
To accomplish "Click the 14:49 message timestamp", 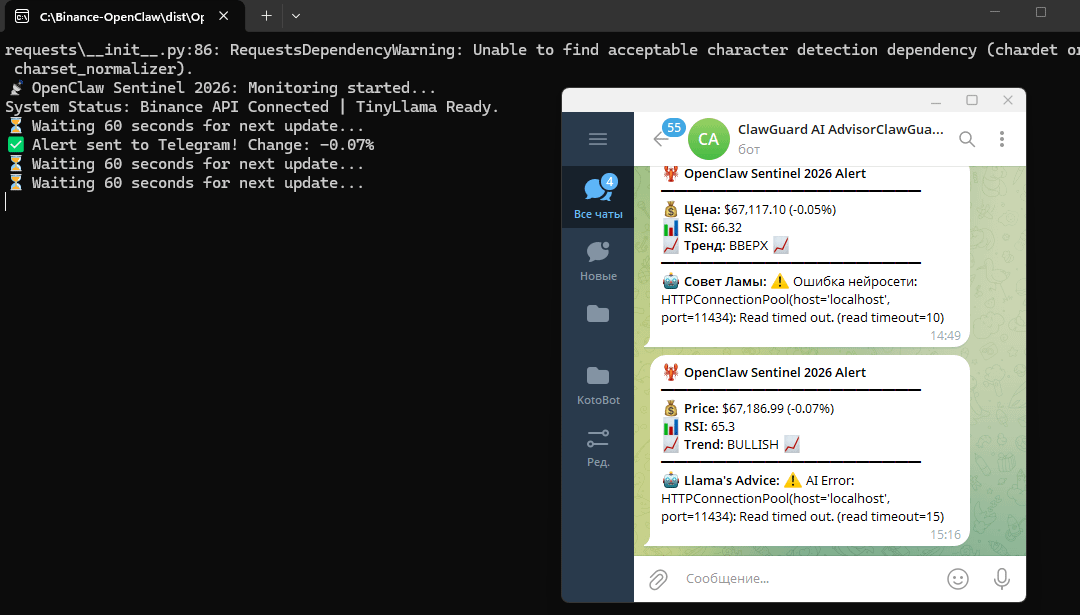I will (x=945, y=335).
